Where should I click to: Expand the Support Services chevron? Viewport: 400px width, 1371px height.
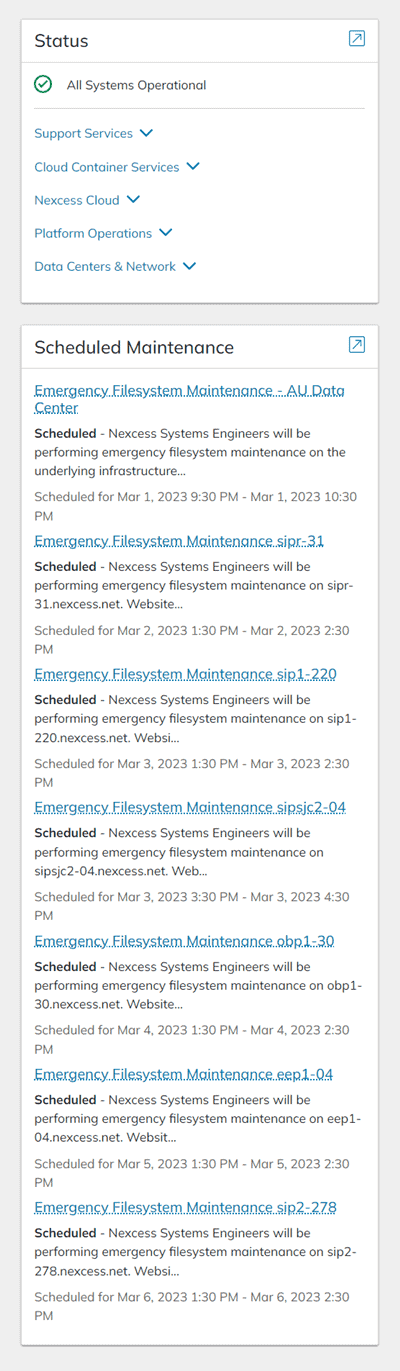coord(147,132)
